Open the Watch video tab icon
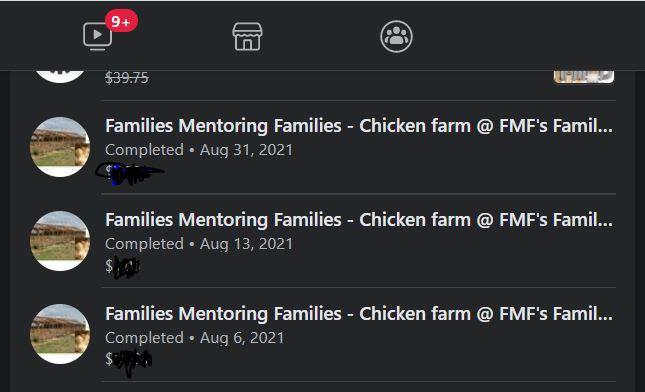645x392 pixels. [x=97, y=36]
